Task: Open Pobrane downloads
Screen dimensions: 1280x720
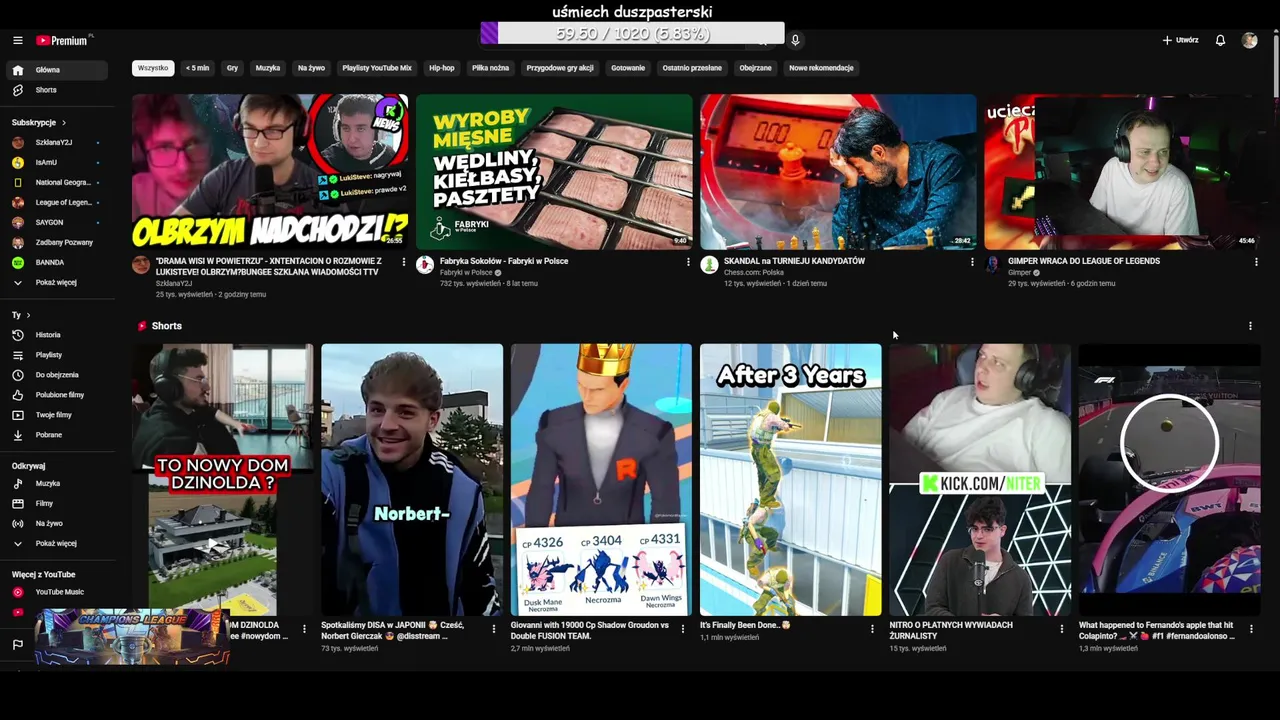Action: point(56,435)
